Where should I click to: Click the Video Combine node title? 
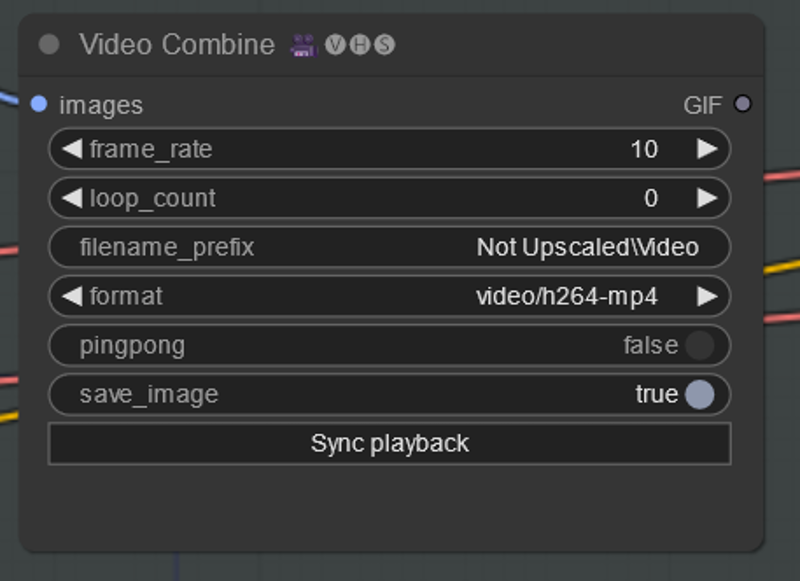pyautogui.click(x=177, y=44)
